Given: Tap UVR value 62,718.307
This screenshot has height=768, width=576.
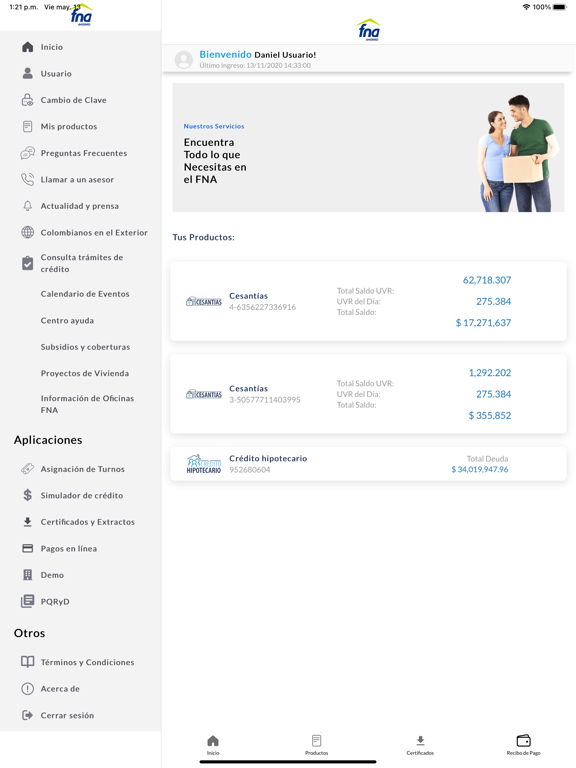Looking at the screenshot, I should [487, 280].
